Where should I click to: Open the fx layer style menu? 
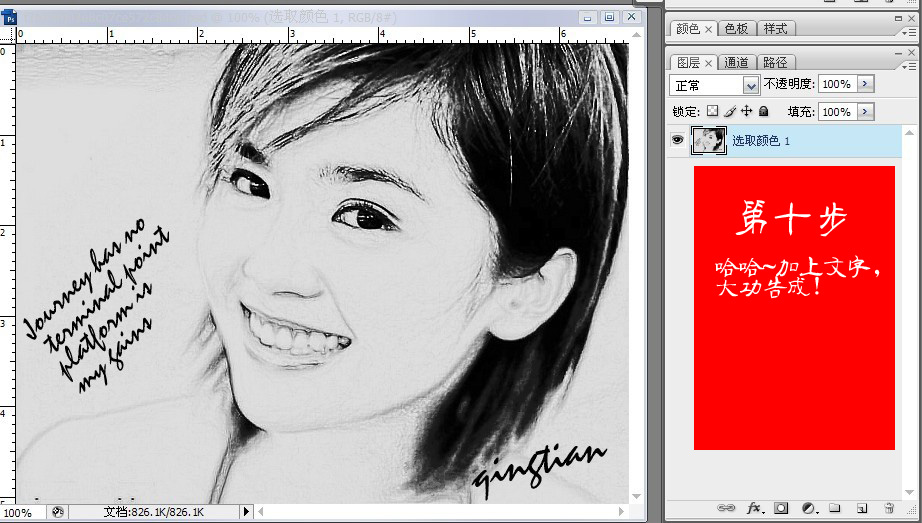pyautogui.click(x=754, y=509)
